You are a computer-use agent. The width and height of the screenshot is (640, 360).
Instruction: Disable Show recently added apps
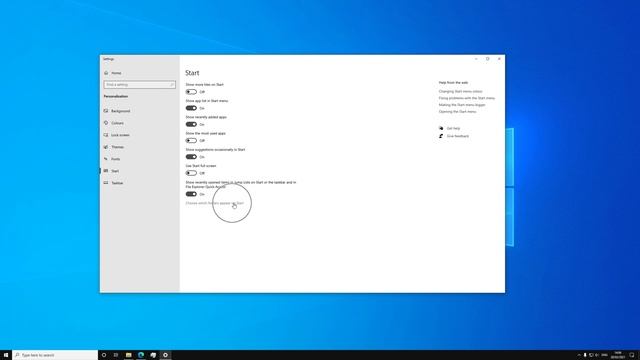tap(191, 124)
